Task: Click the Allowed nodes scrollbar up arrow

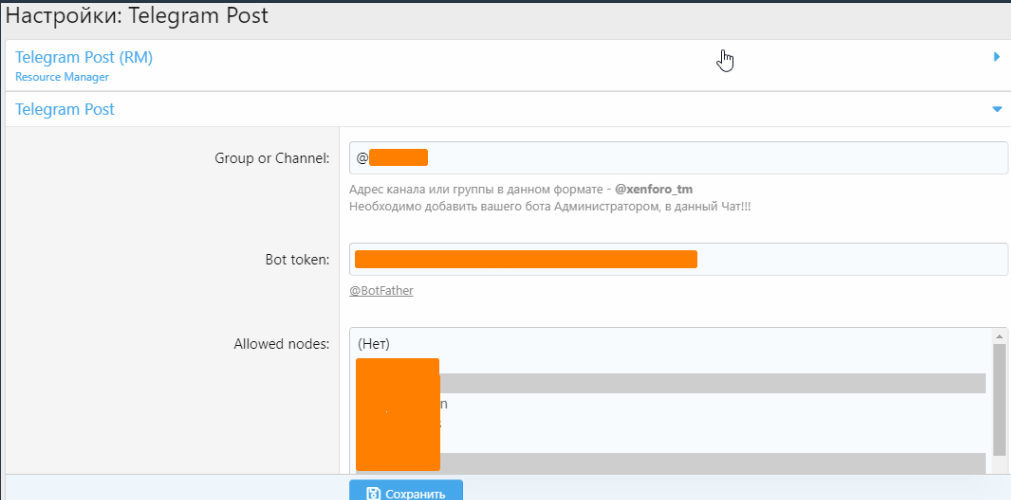Action: point(998,336)
